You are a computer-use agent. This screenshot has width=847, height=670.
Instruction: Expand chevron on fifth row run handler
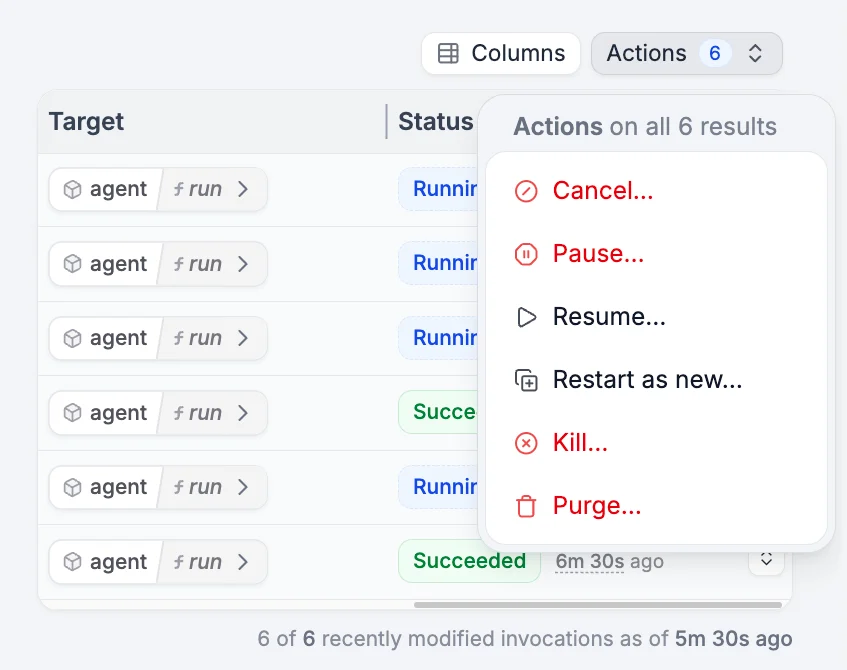tap(243, 487)
